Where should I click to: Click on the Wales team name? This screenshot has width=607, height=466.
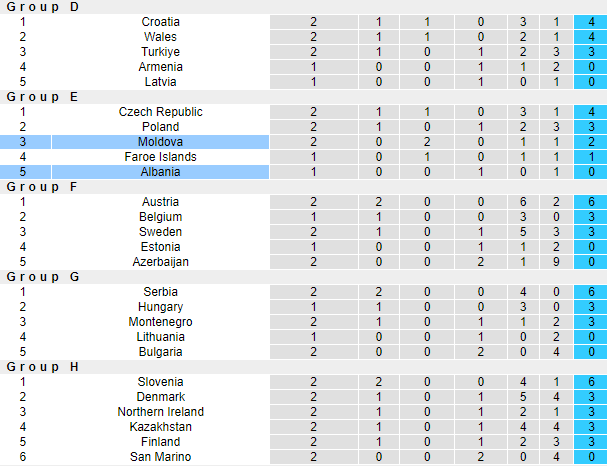click(160, 37)
